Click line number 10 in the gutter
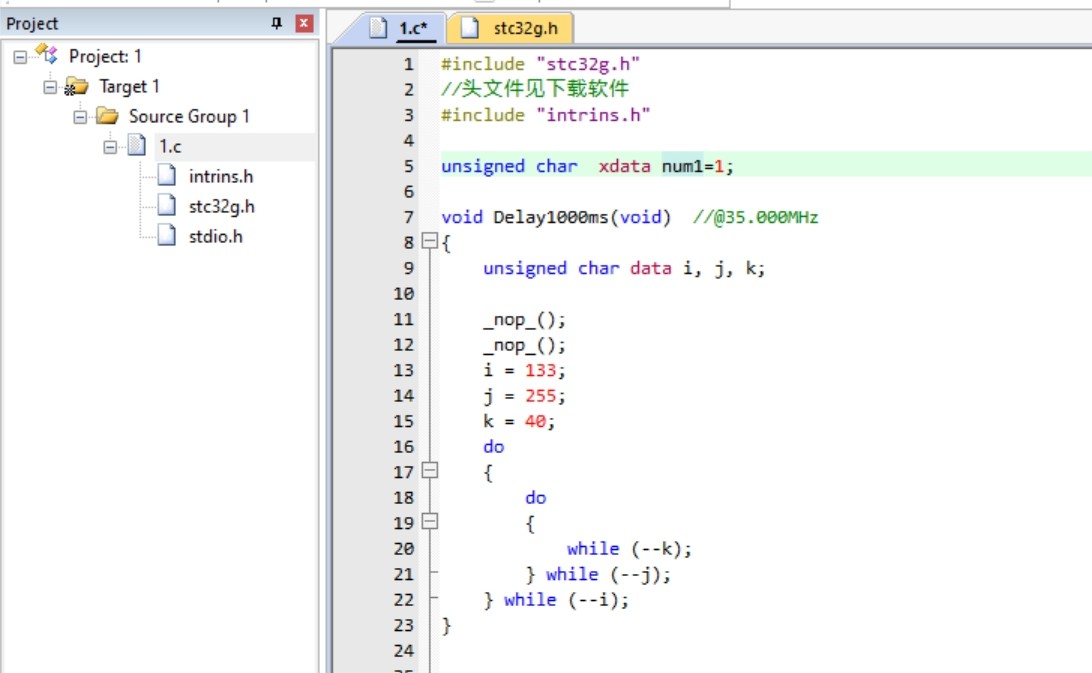1092x673 pixels. (404, 294)
